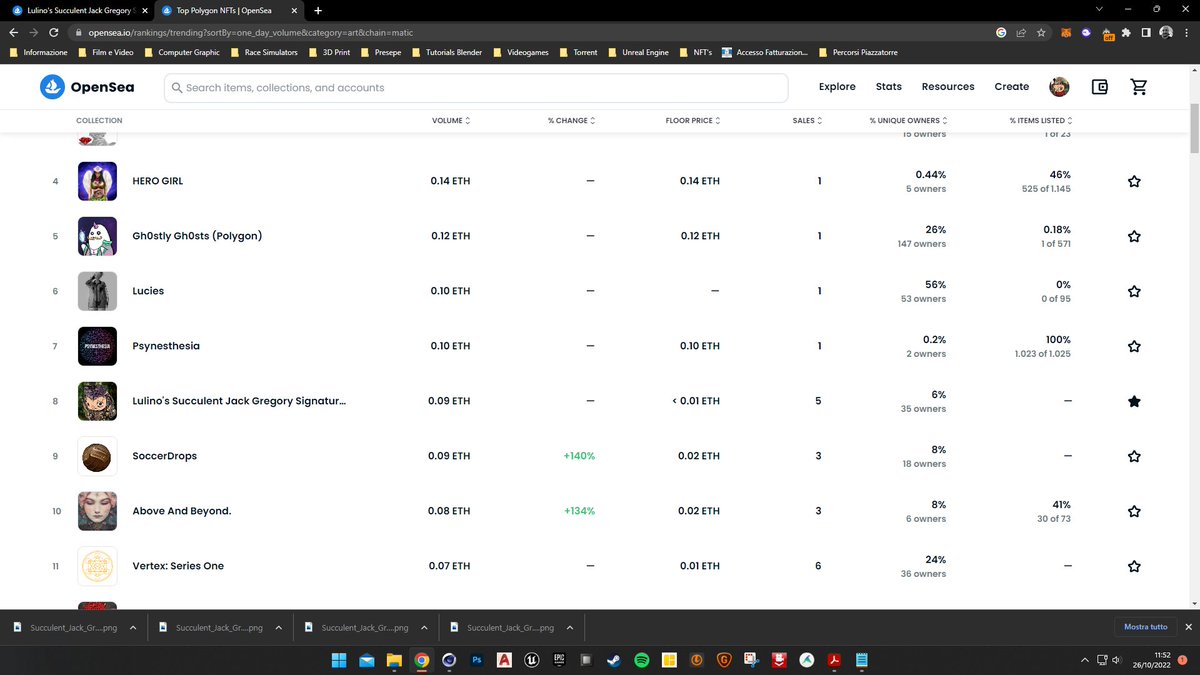Open Unreal Engine bookmark folder
Viewport: 1200px width, 675px height.
(638, 52)
